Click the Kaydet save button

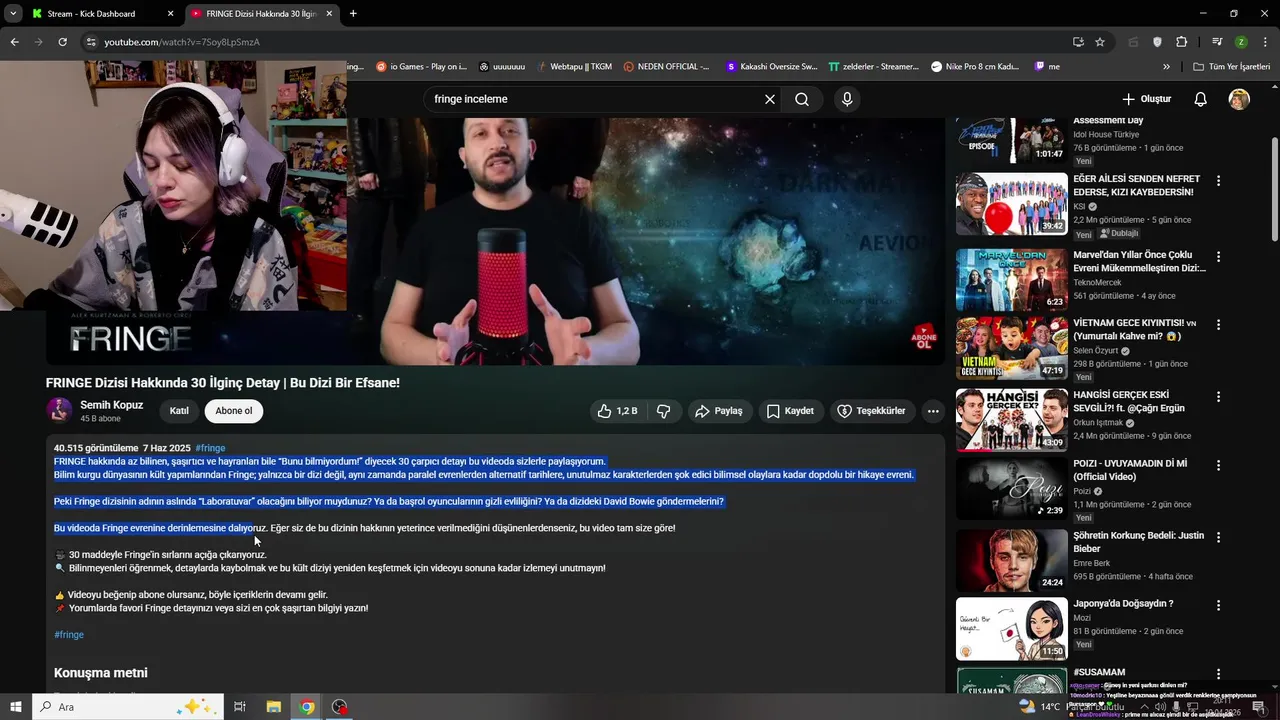click(x=790, y=411)
